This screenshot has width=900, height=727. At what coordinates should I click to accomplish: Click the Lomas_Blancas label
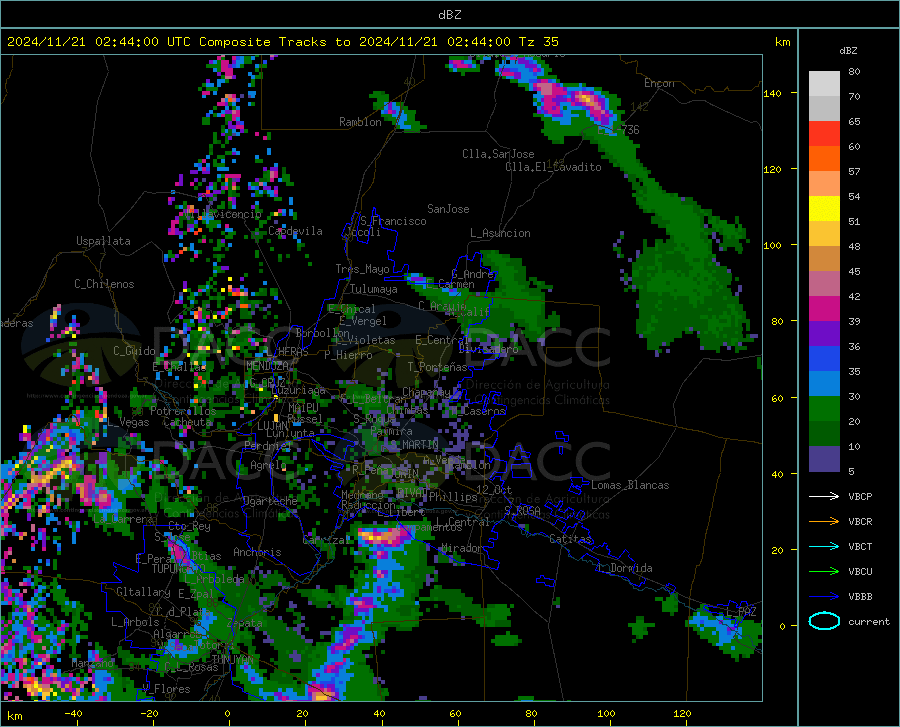(x=630, y=485)
